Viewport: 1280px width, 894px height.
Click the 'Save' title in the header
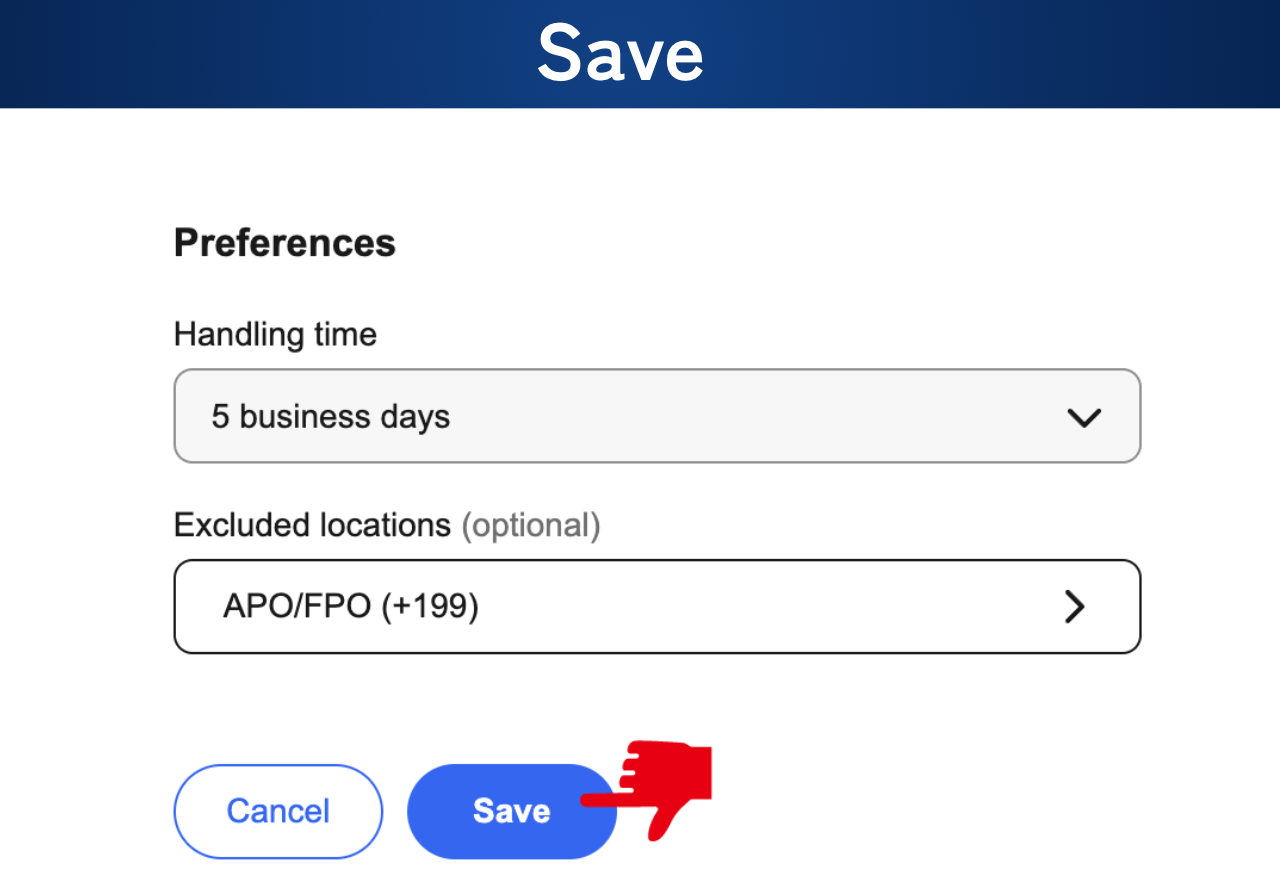[620, 53]
